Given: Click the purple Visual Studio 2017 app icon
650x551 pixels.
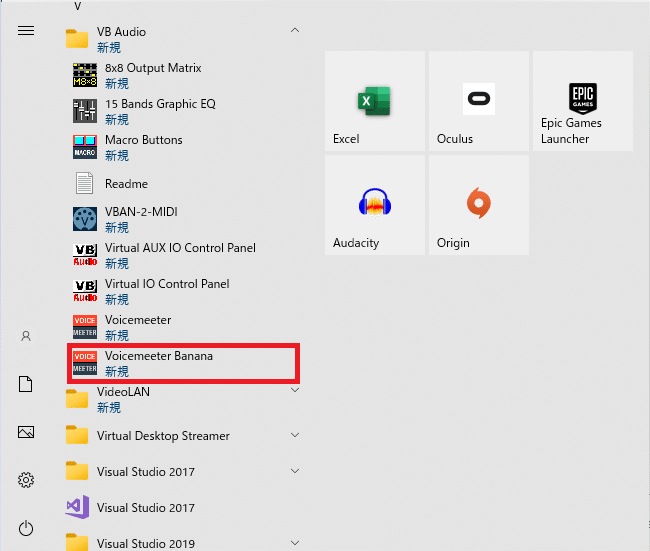Looking at the screenshot, I should [78, 507].
